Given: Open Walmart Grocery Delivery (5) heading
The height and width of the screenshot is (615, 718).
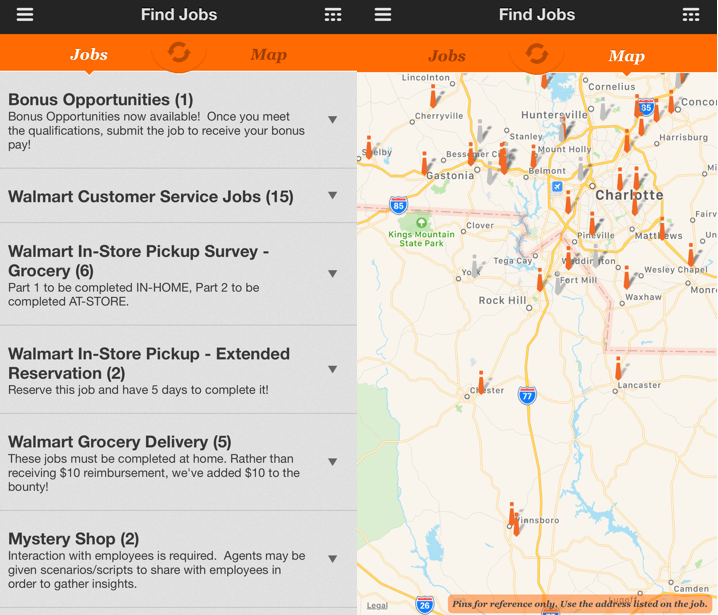Looking at the screenshot, I should [120, 441].
